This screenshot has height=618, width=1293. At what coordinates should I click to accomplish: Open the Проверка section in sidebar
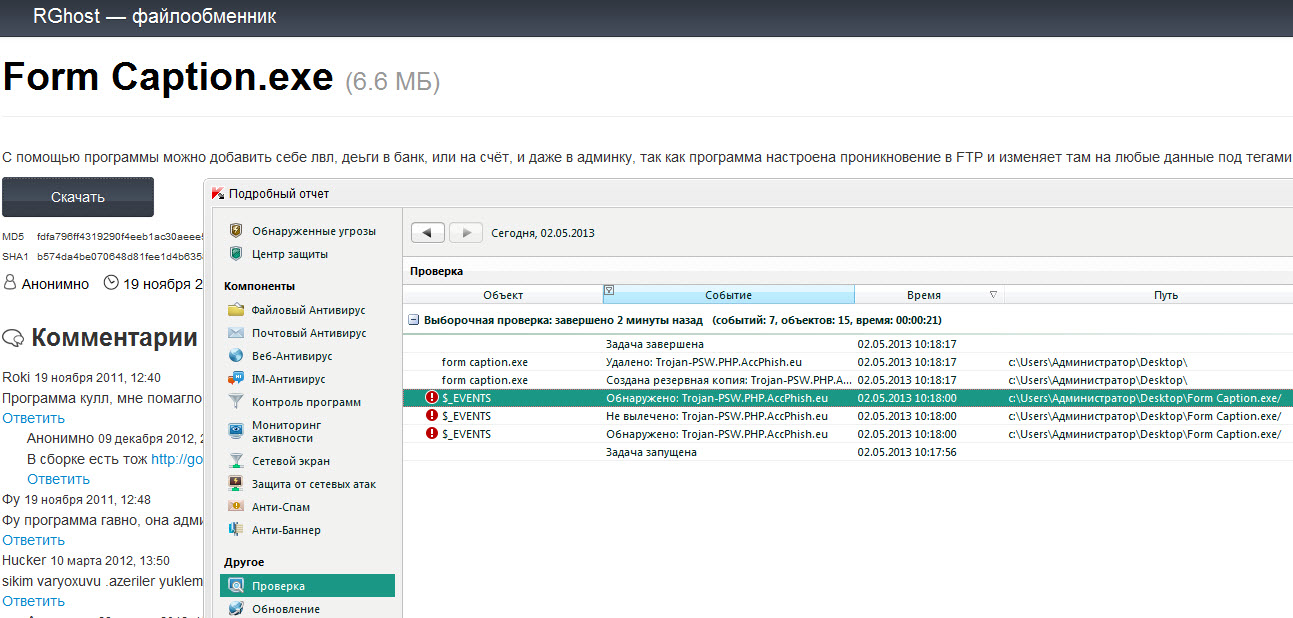(278, 586)
